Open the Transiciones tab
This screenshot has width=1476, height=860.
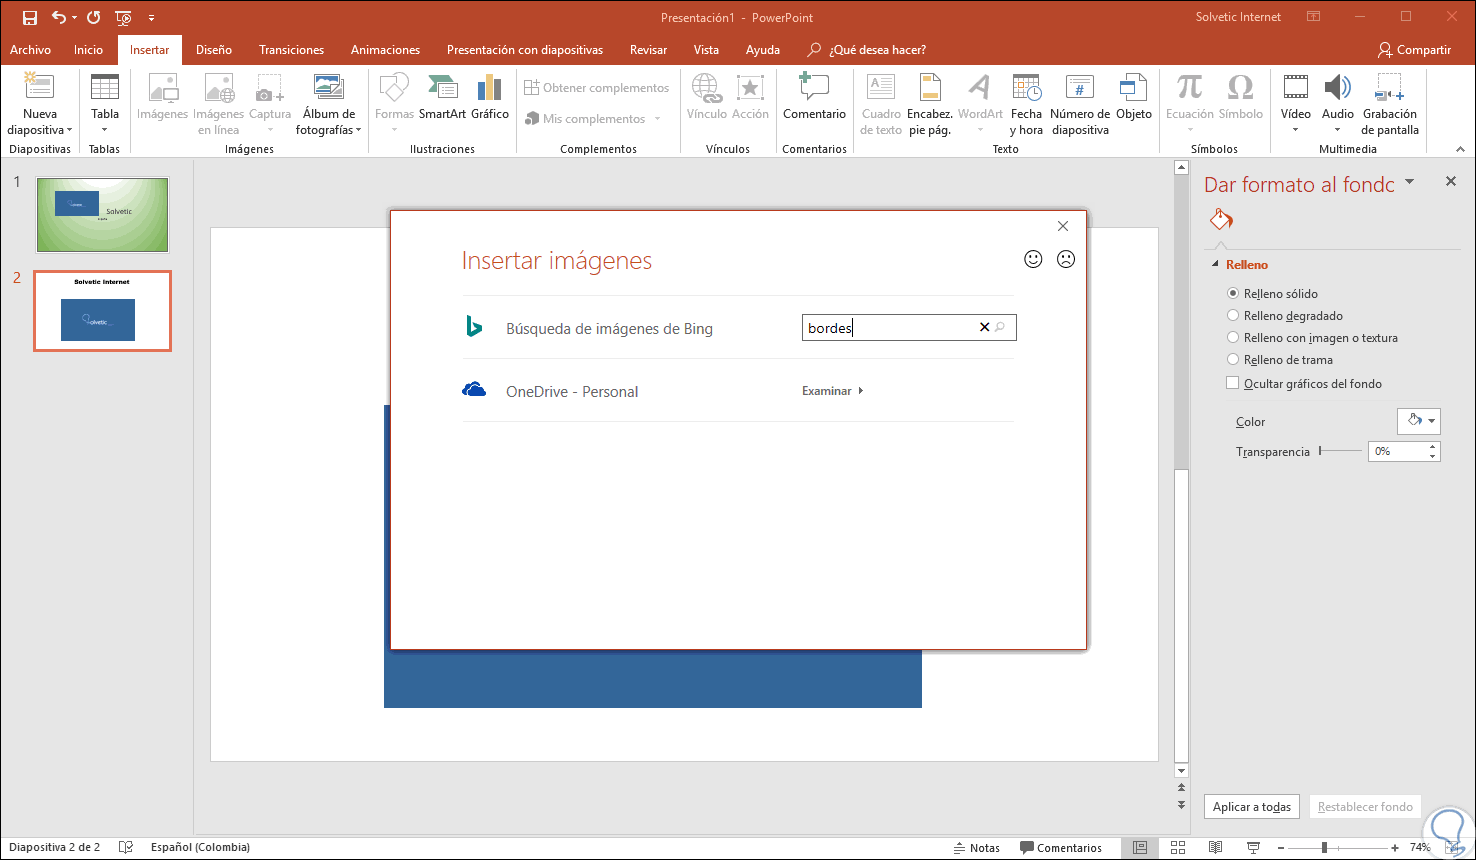pos(291,50)
